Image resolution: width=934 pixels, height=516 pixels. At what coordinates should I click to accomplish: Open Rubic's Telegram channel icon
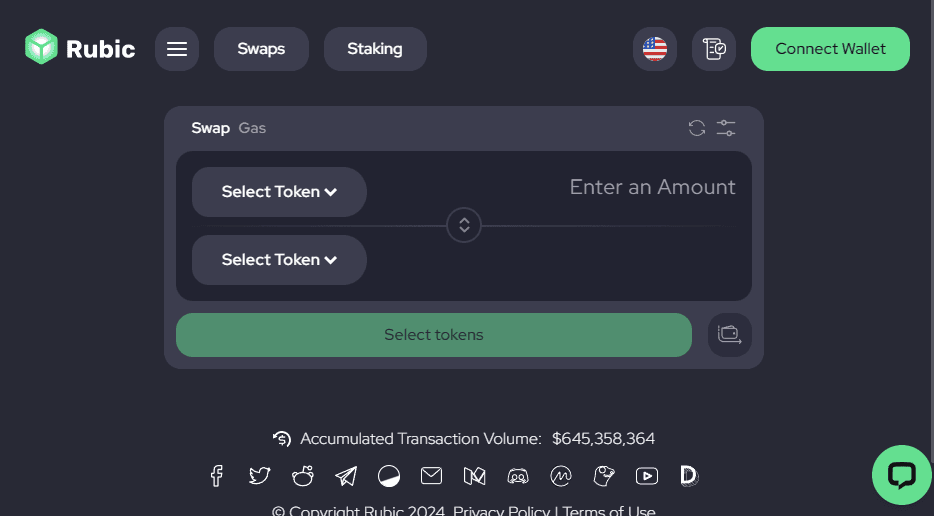click(x=346, y=476)
